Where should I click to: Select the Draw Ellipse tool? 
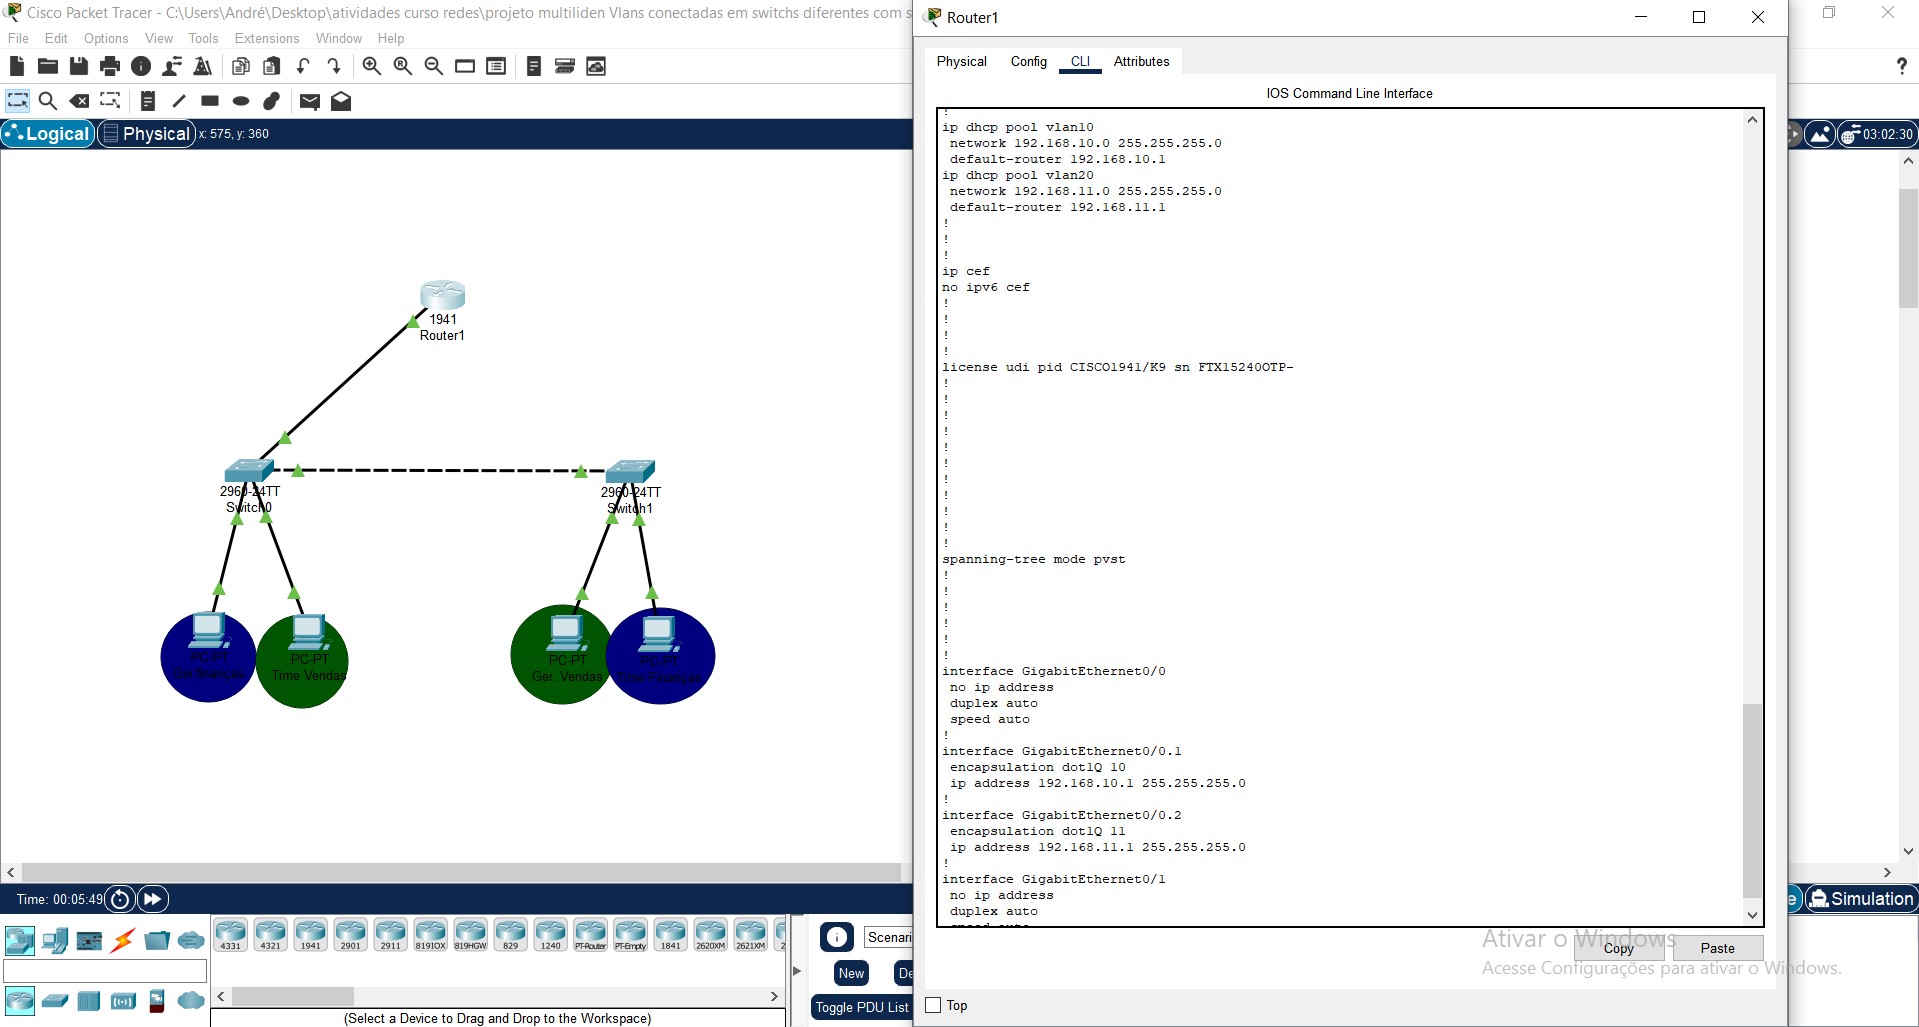pyautogui.click(x=240, y=100)
